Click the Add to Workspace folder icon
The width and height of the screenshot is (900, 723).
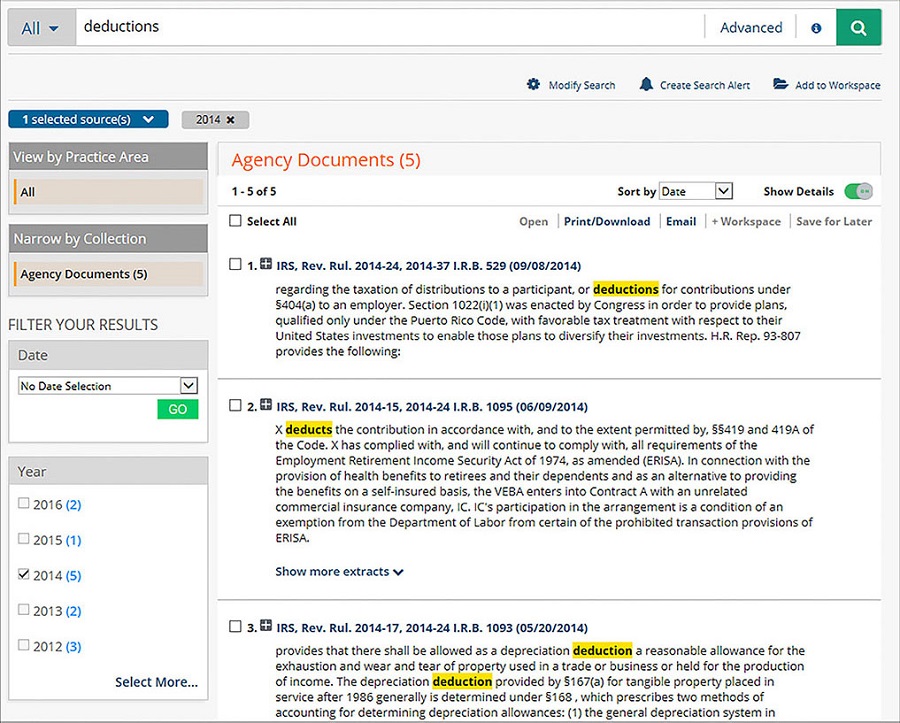point(780,85)
